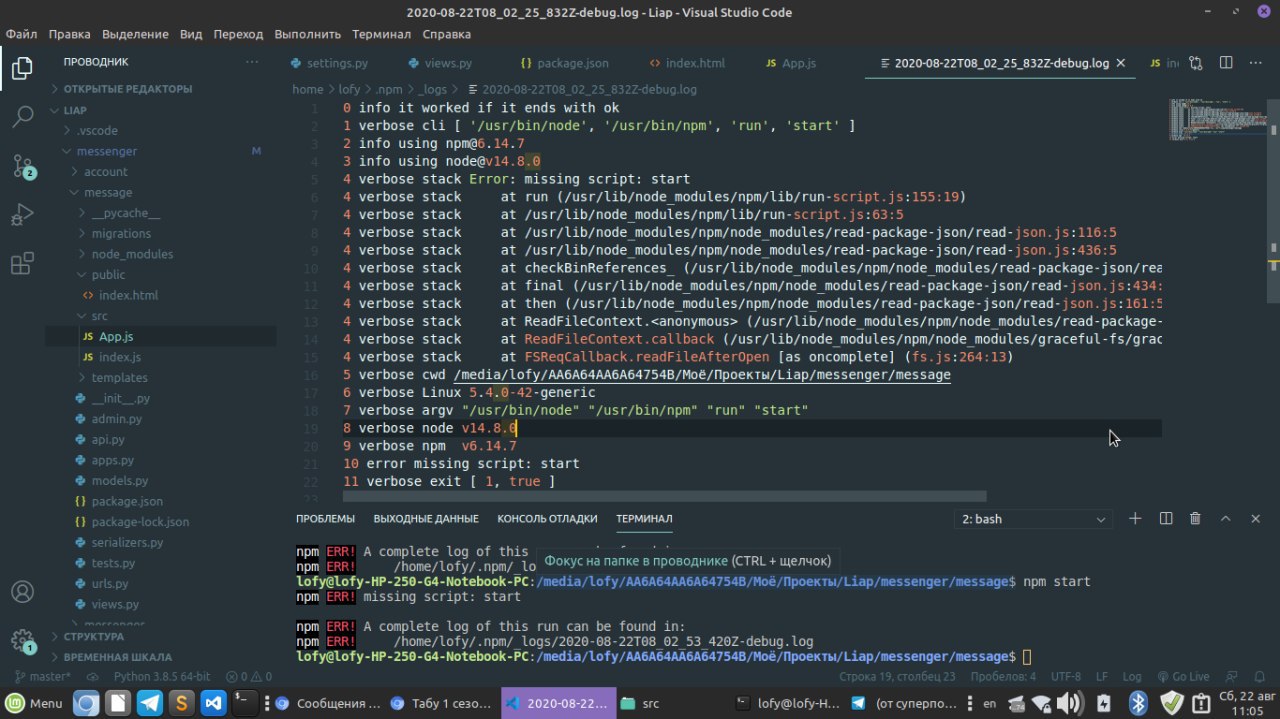Open the Extensions view in activity bar
The height and width of the screenshot is (719, 1280).
pyautogui.click(x=22, y=264)
